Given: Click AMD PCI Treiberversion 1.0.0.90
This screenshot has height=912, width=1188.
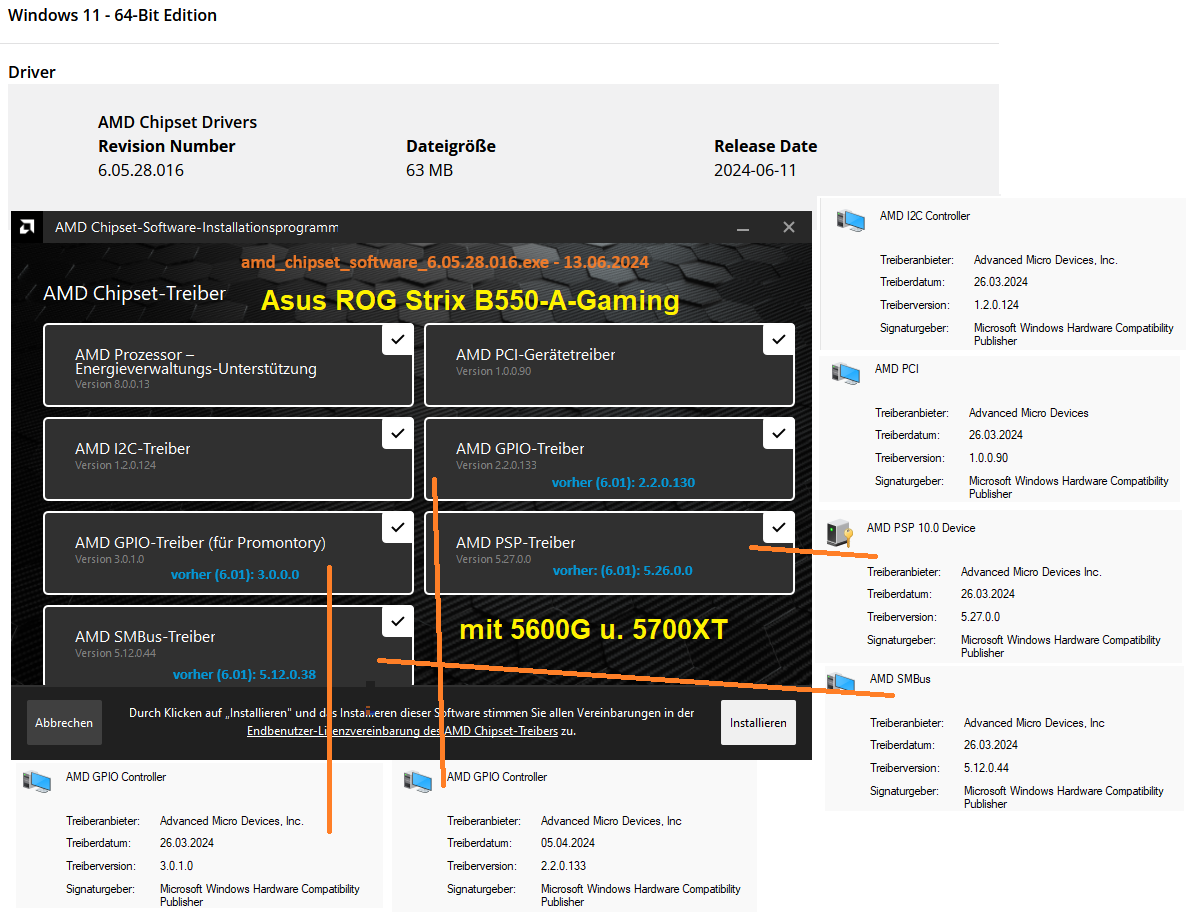Looking at the screenshot, I should pyautogui.click(x=989, y=458).
